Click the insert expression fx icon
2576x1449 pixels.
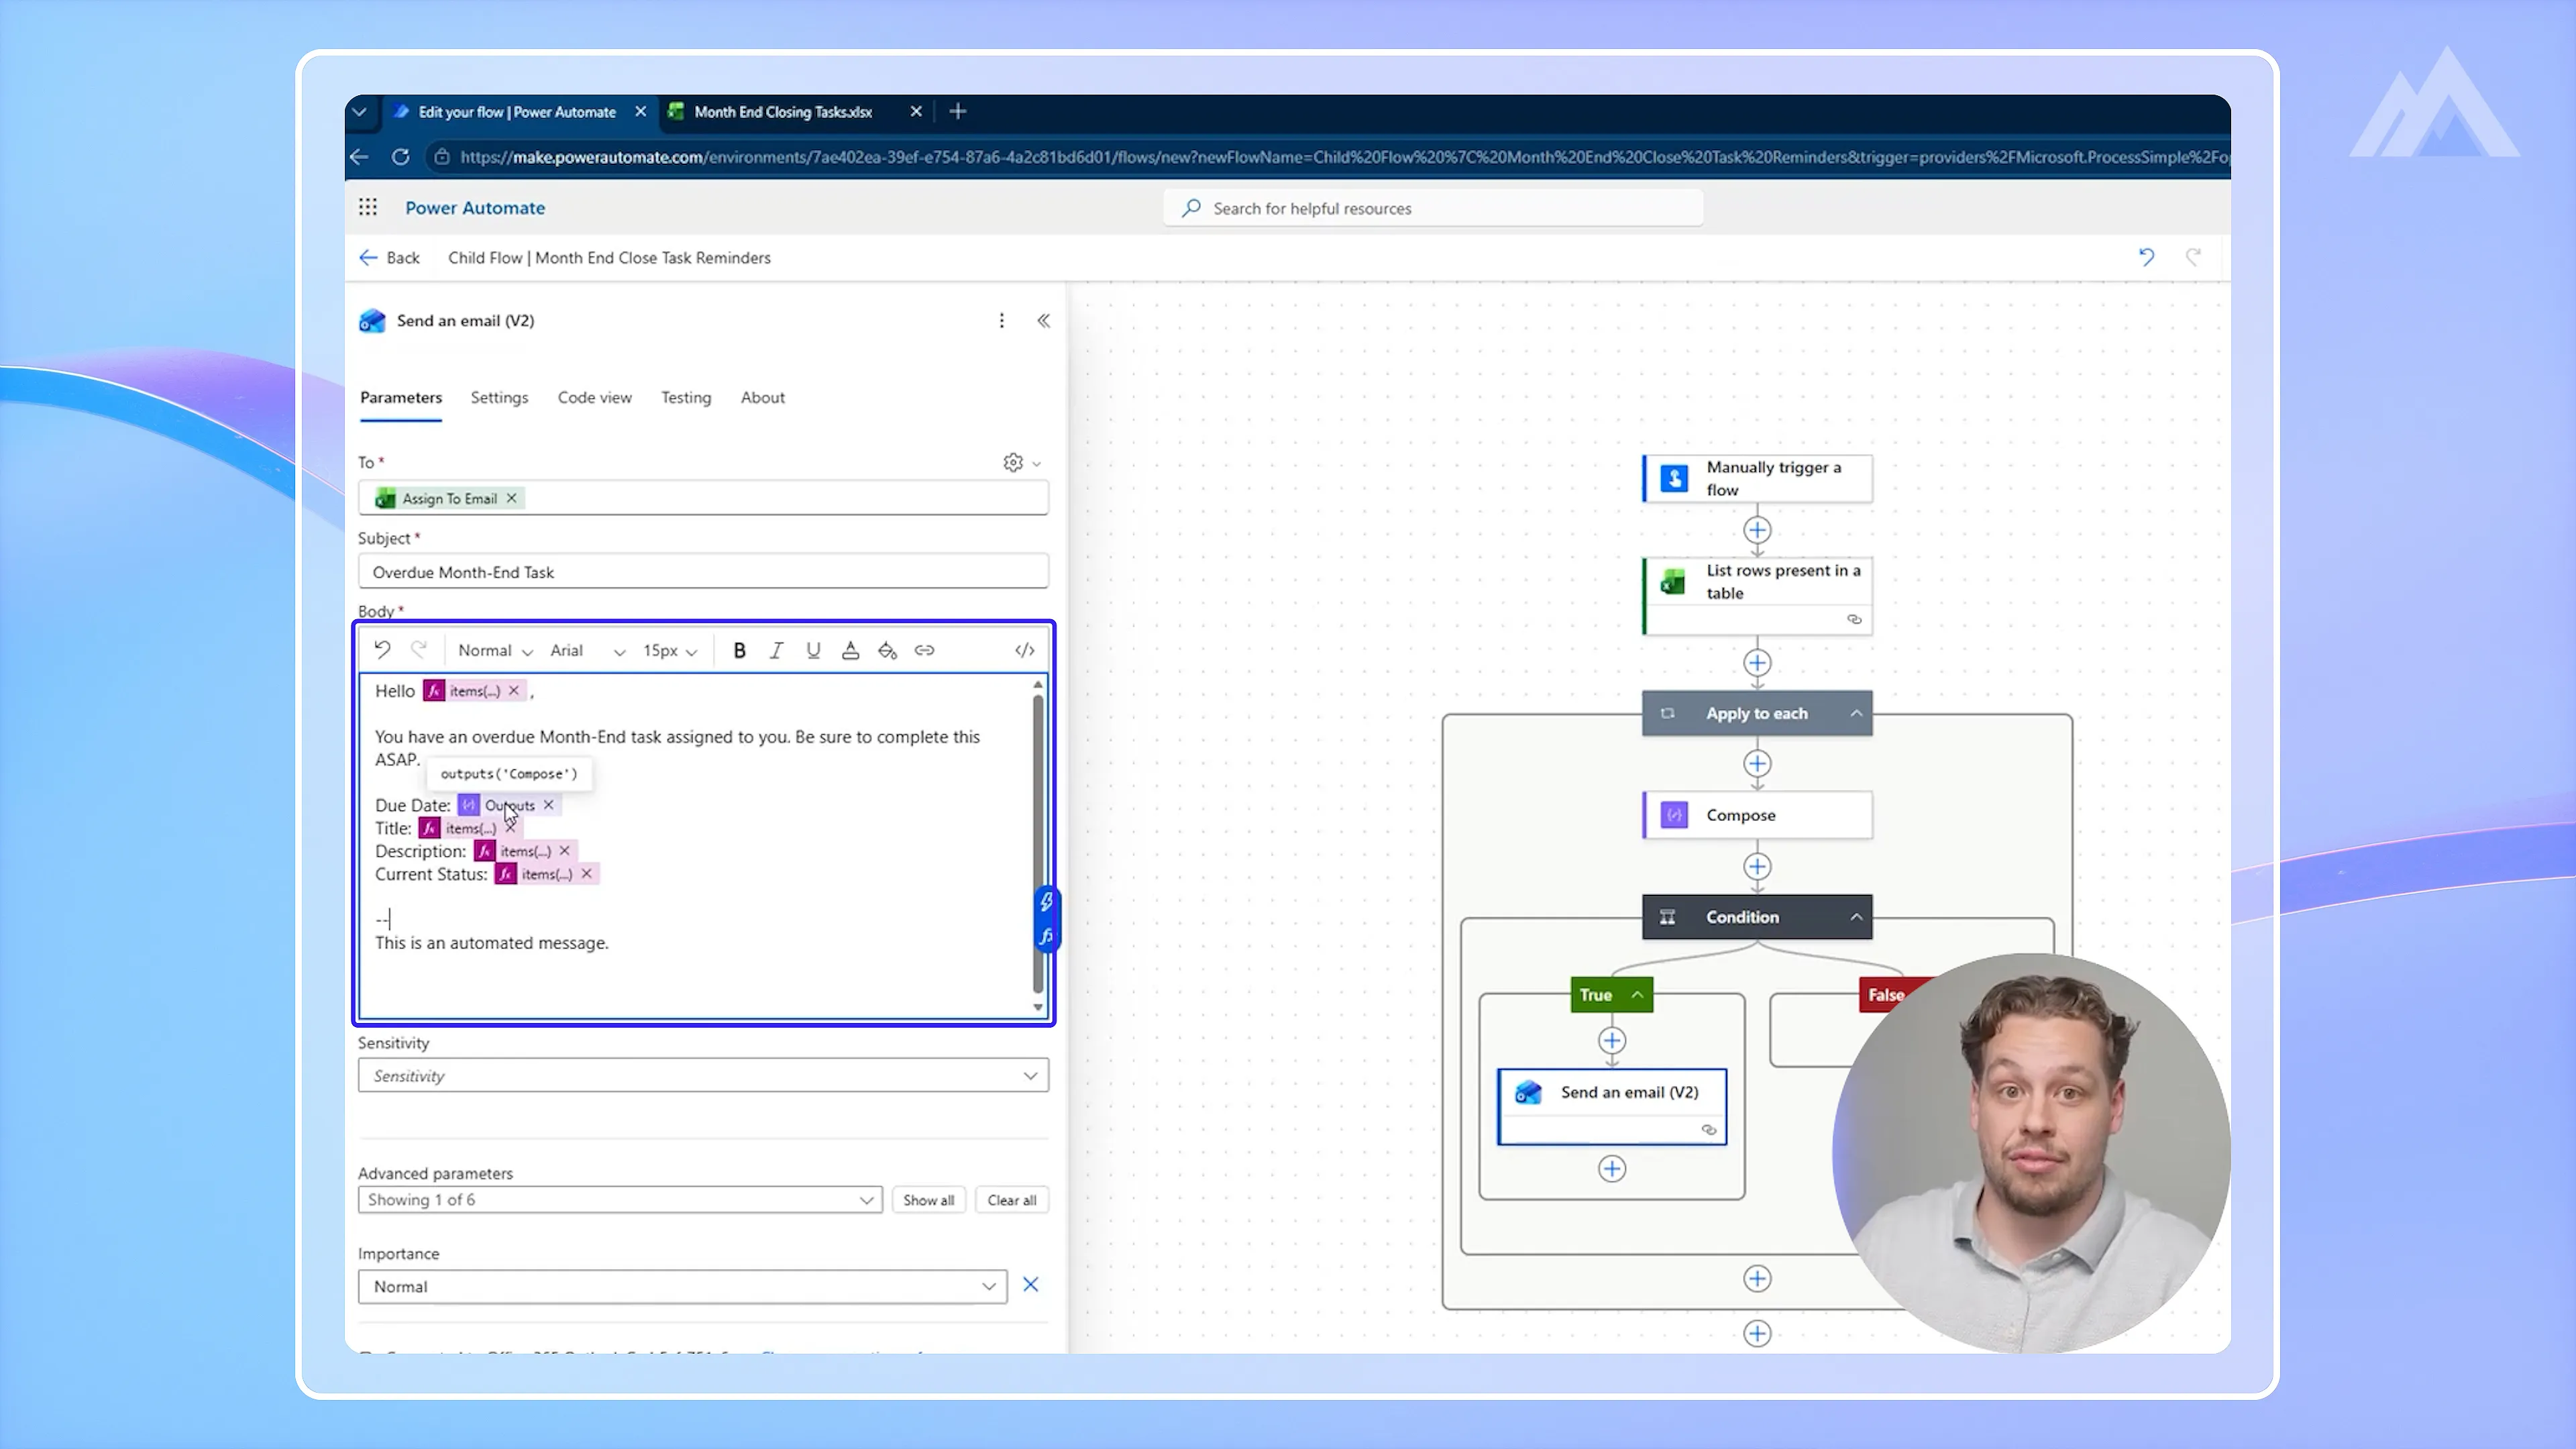(x=1046, y=936)
